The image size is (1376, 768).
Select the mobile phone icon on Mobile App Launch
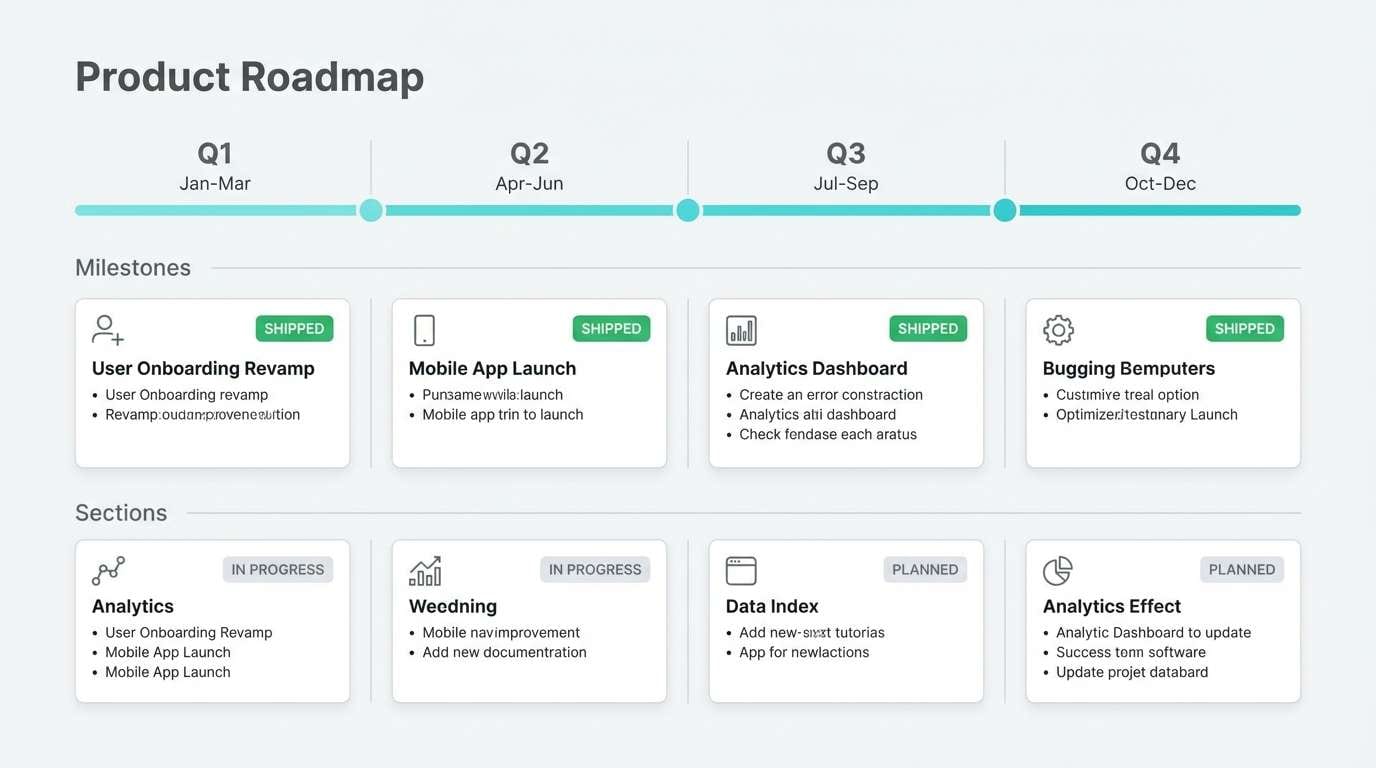point(423,329)
